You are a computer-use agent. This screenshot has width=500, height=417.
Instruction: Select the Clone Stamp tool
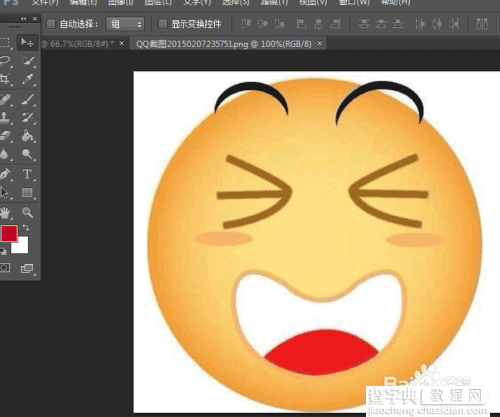5,117
